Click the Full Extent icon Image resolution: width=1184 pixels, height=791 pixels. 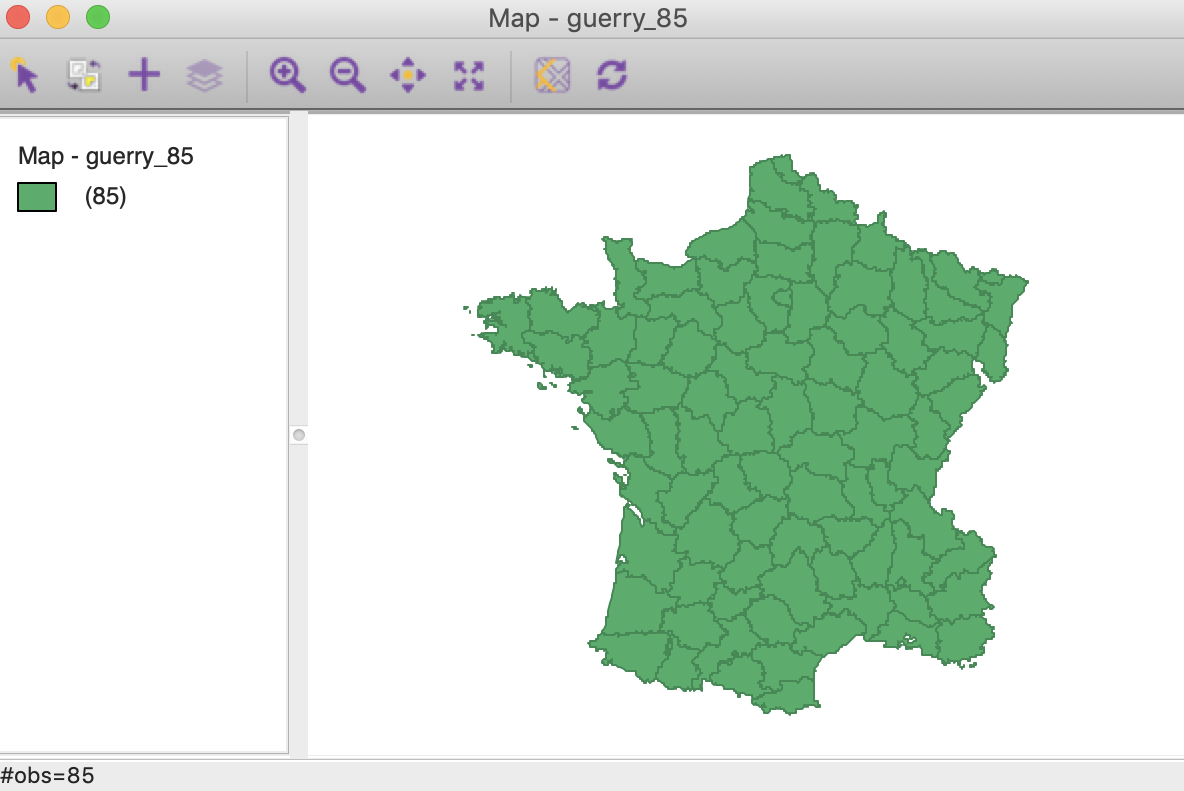click(469, 75)
